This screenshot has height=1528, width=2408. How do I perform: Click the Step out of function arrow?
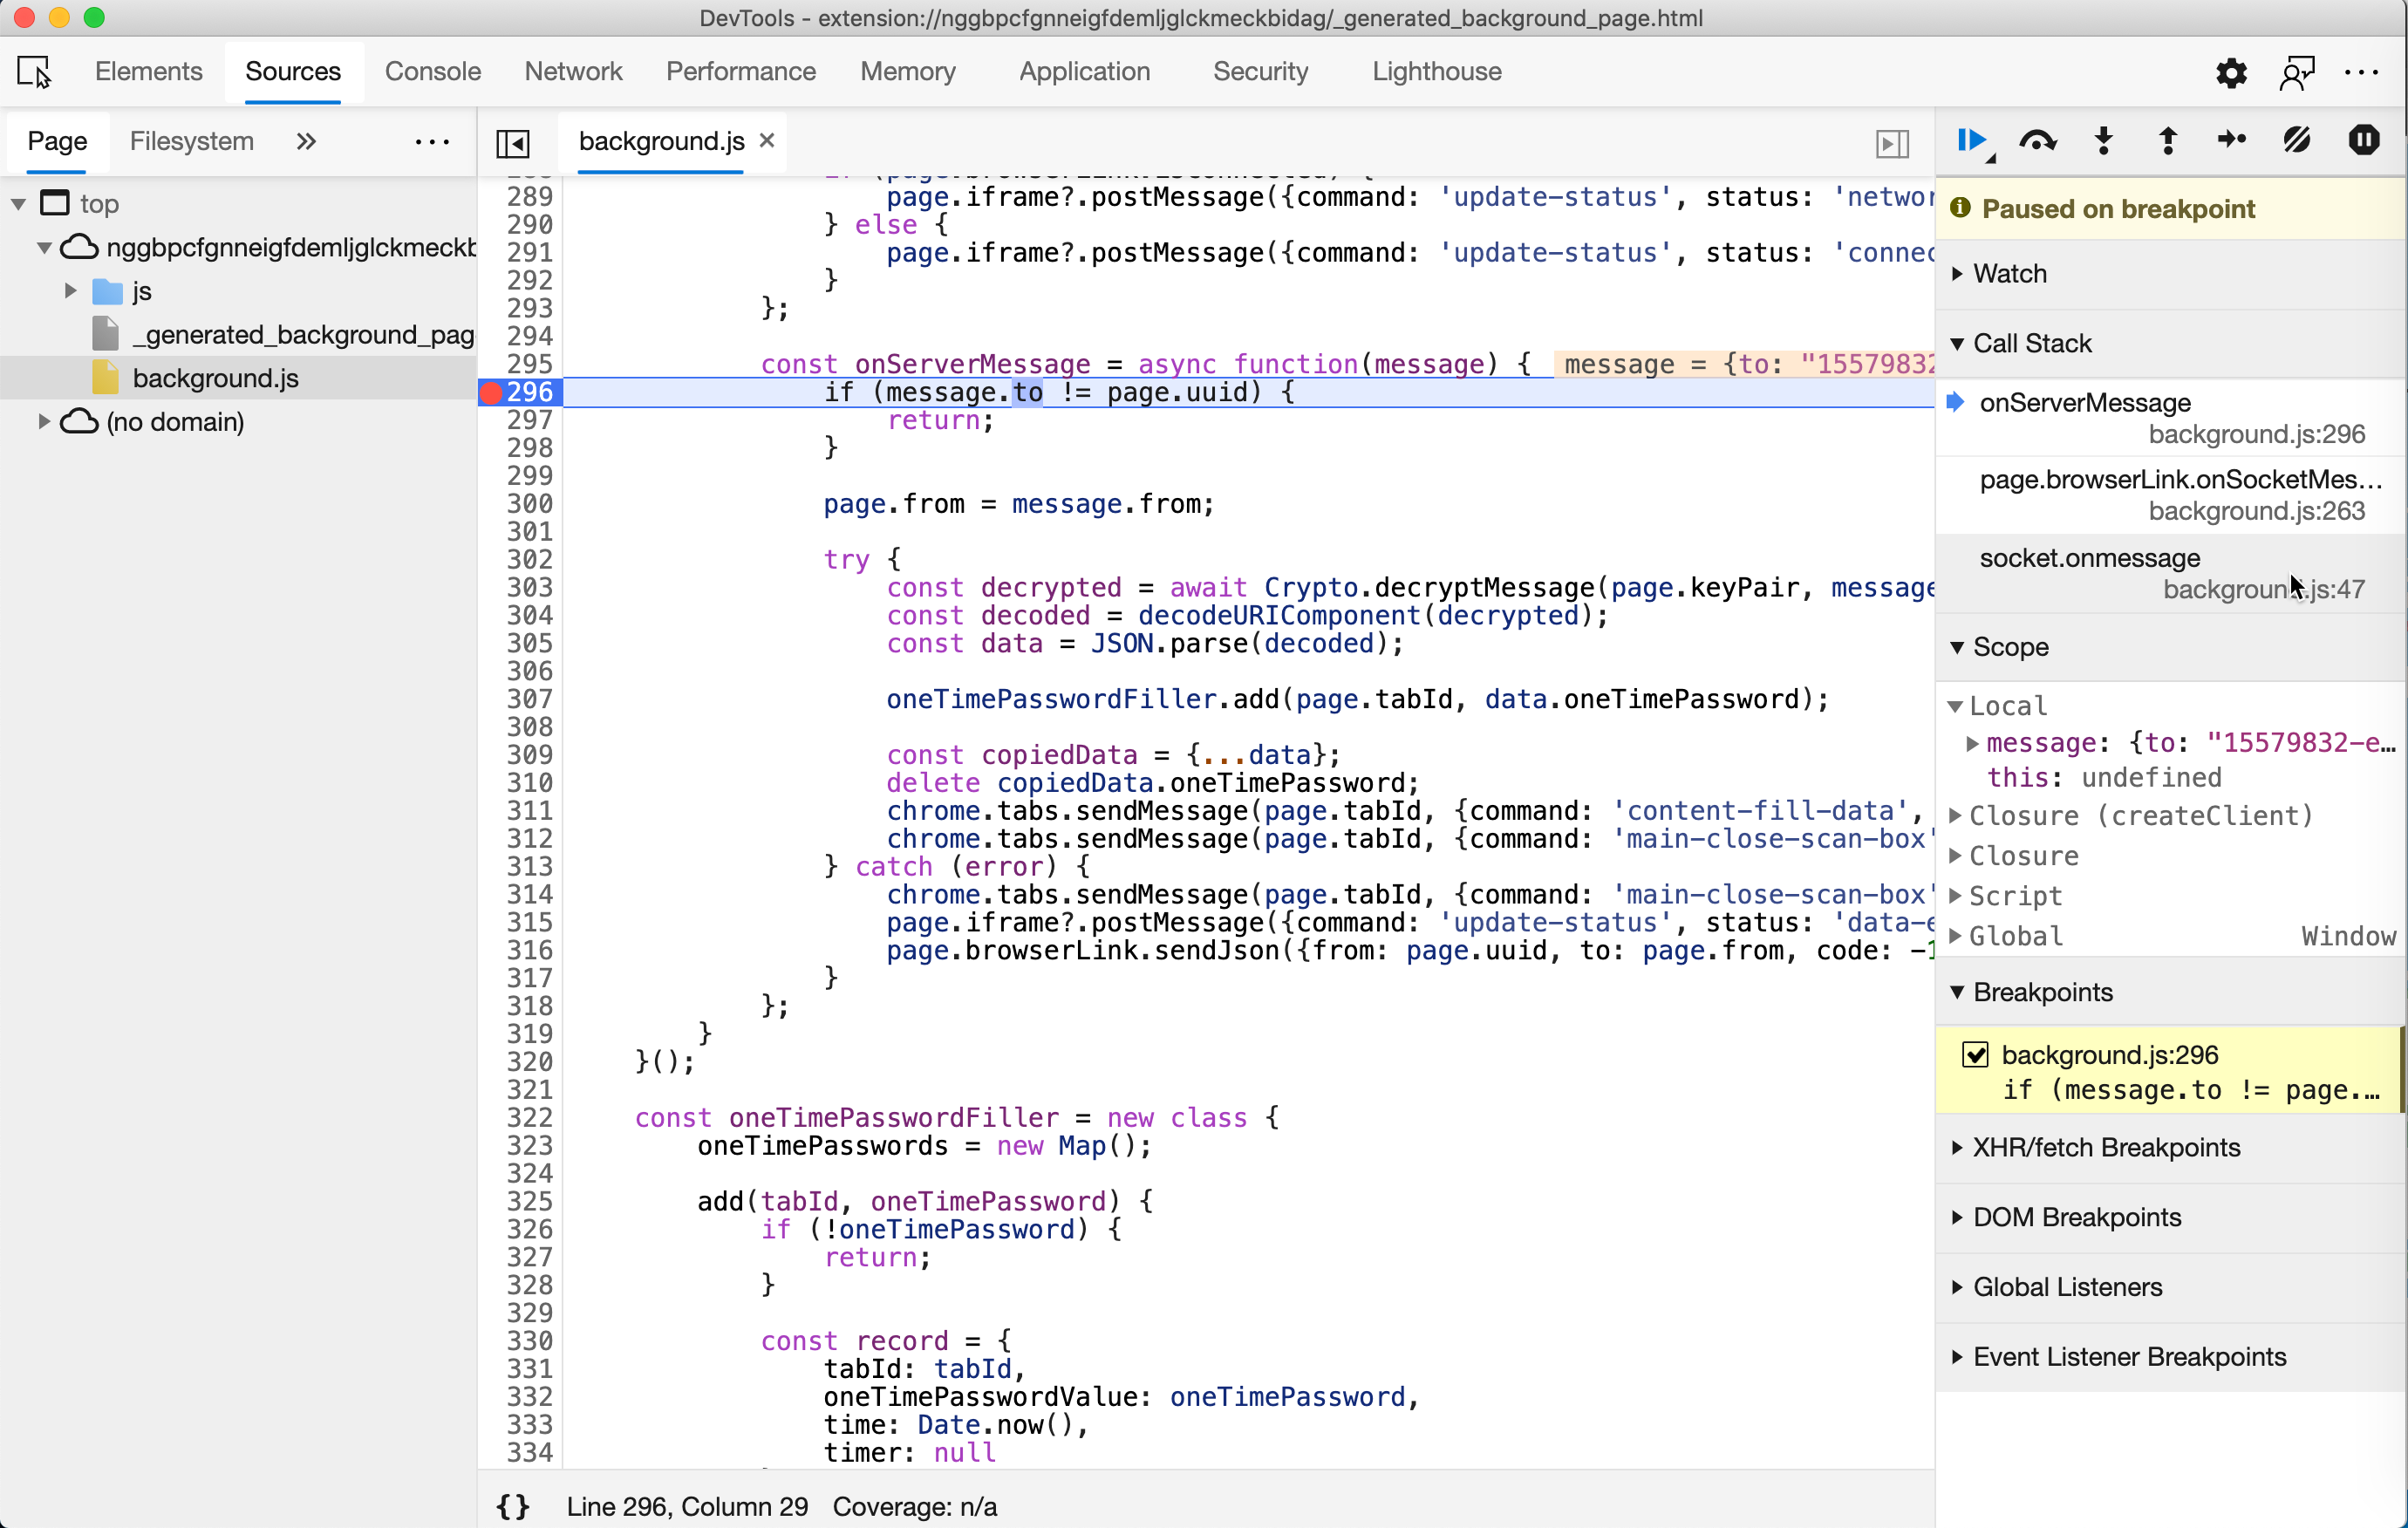[2167, 141]
